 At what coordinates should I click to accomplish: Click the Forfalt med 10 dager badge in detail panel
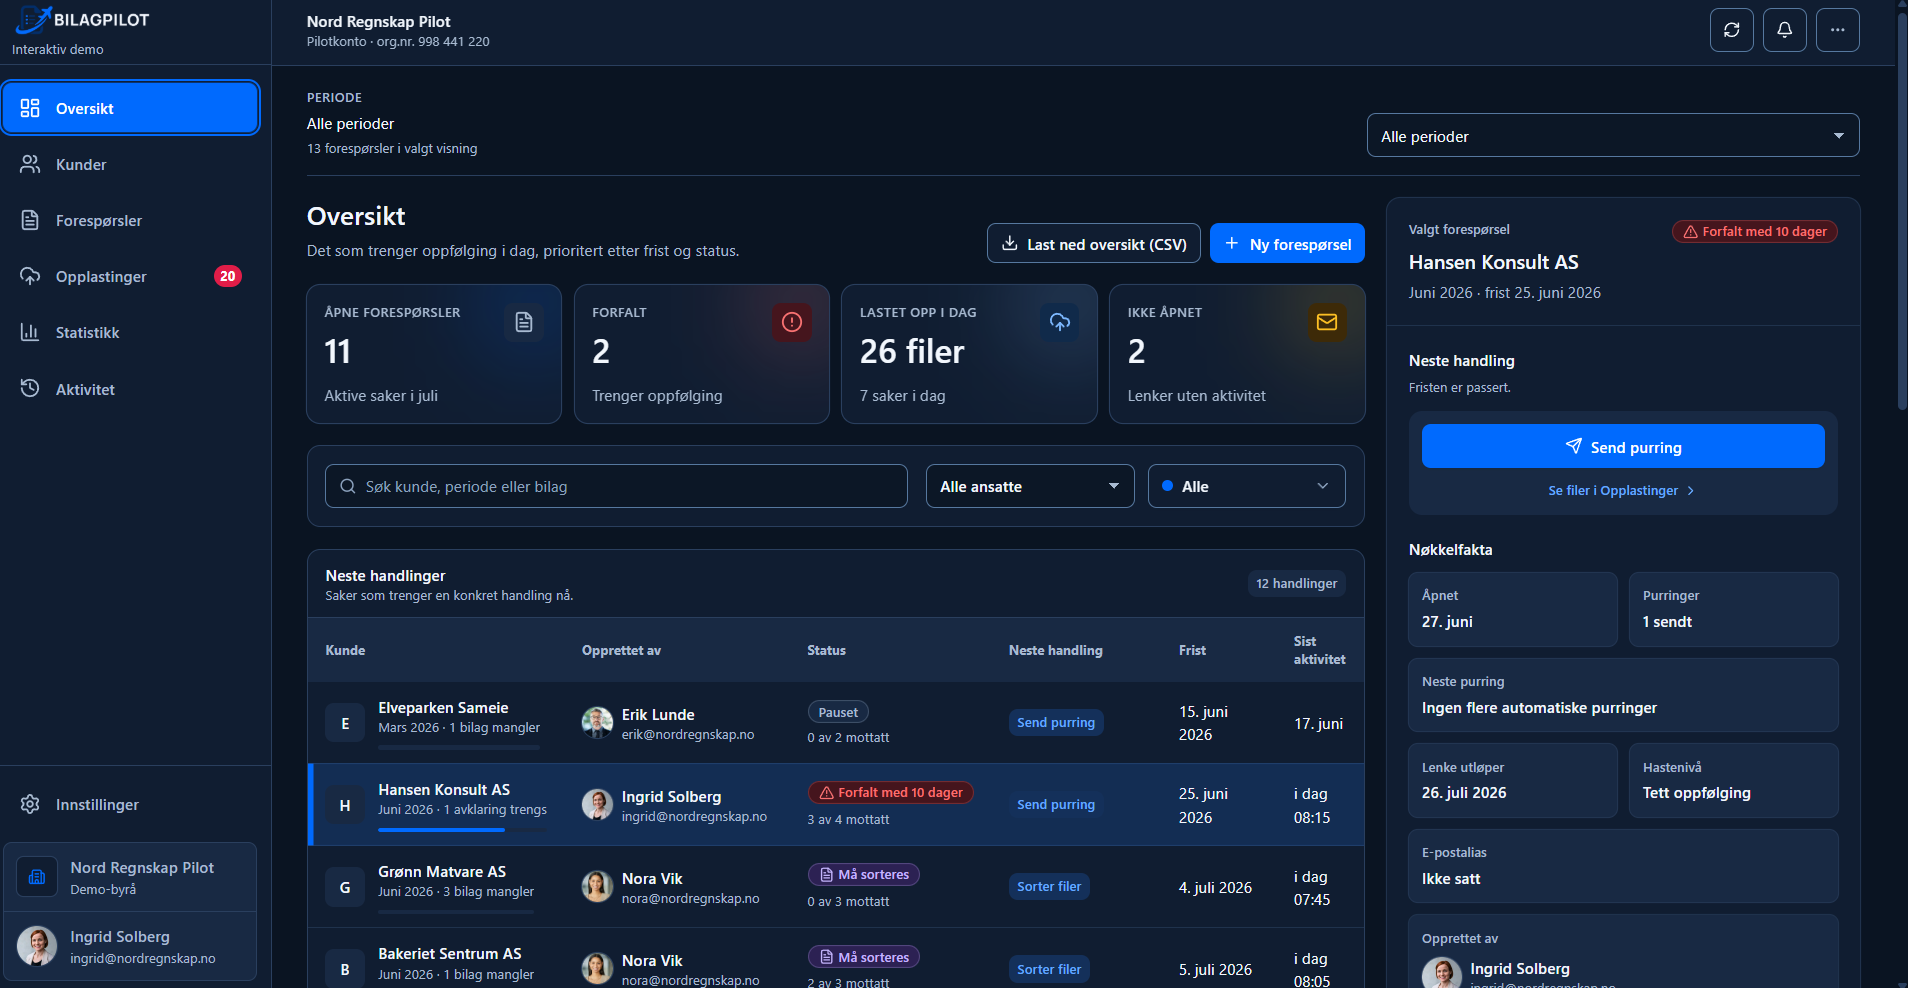coord(1755,231)
